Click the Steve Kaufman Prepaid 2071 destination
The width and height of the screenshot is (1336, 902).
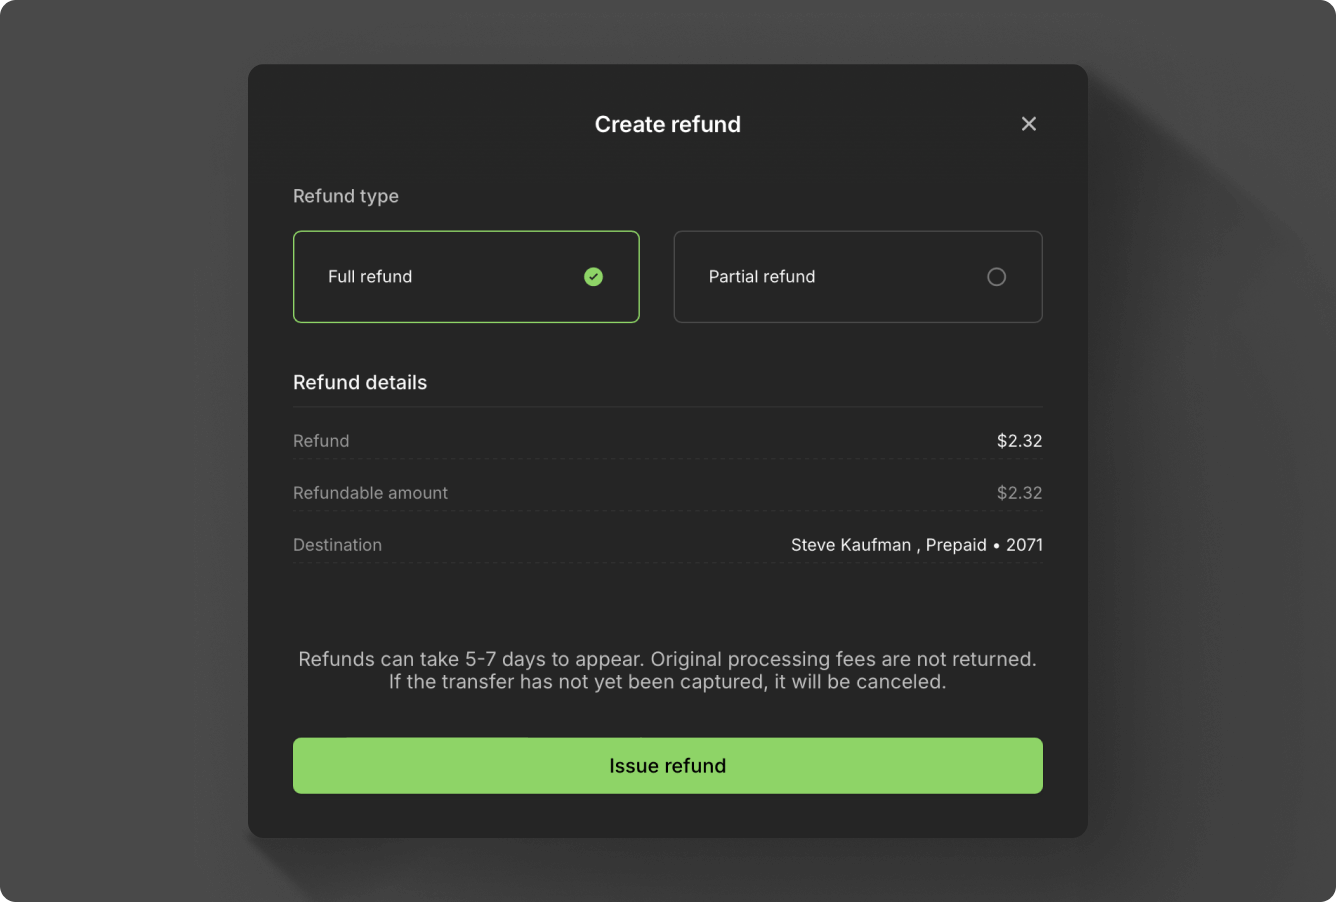[917, 545]
